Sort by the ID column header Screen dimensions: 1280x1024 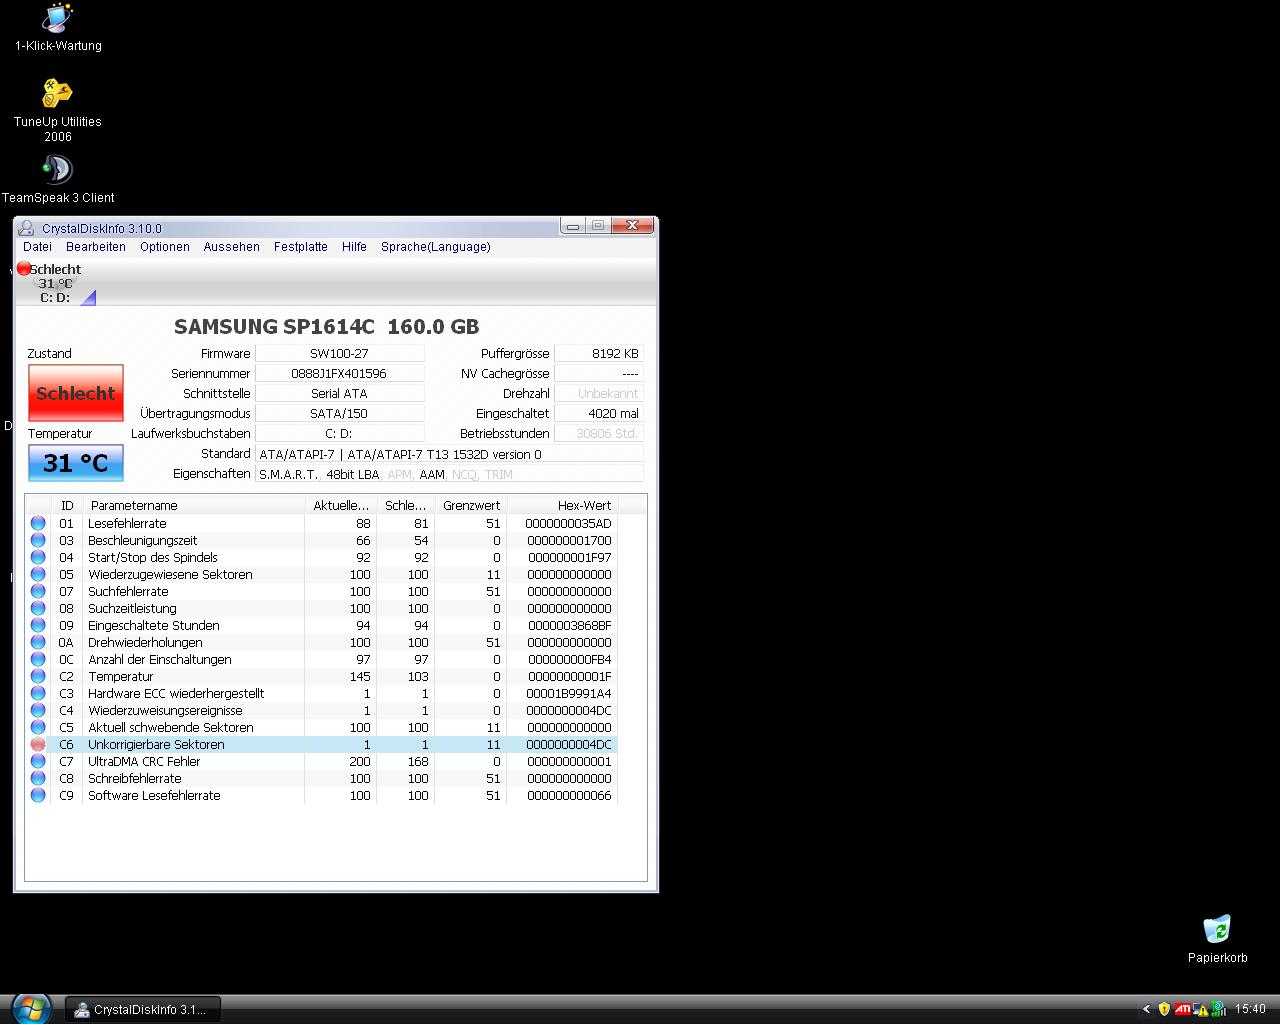click(67, 505)
